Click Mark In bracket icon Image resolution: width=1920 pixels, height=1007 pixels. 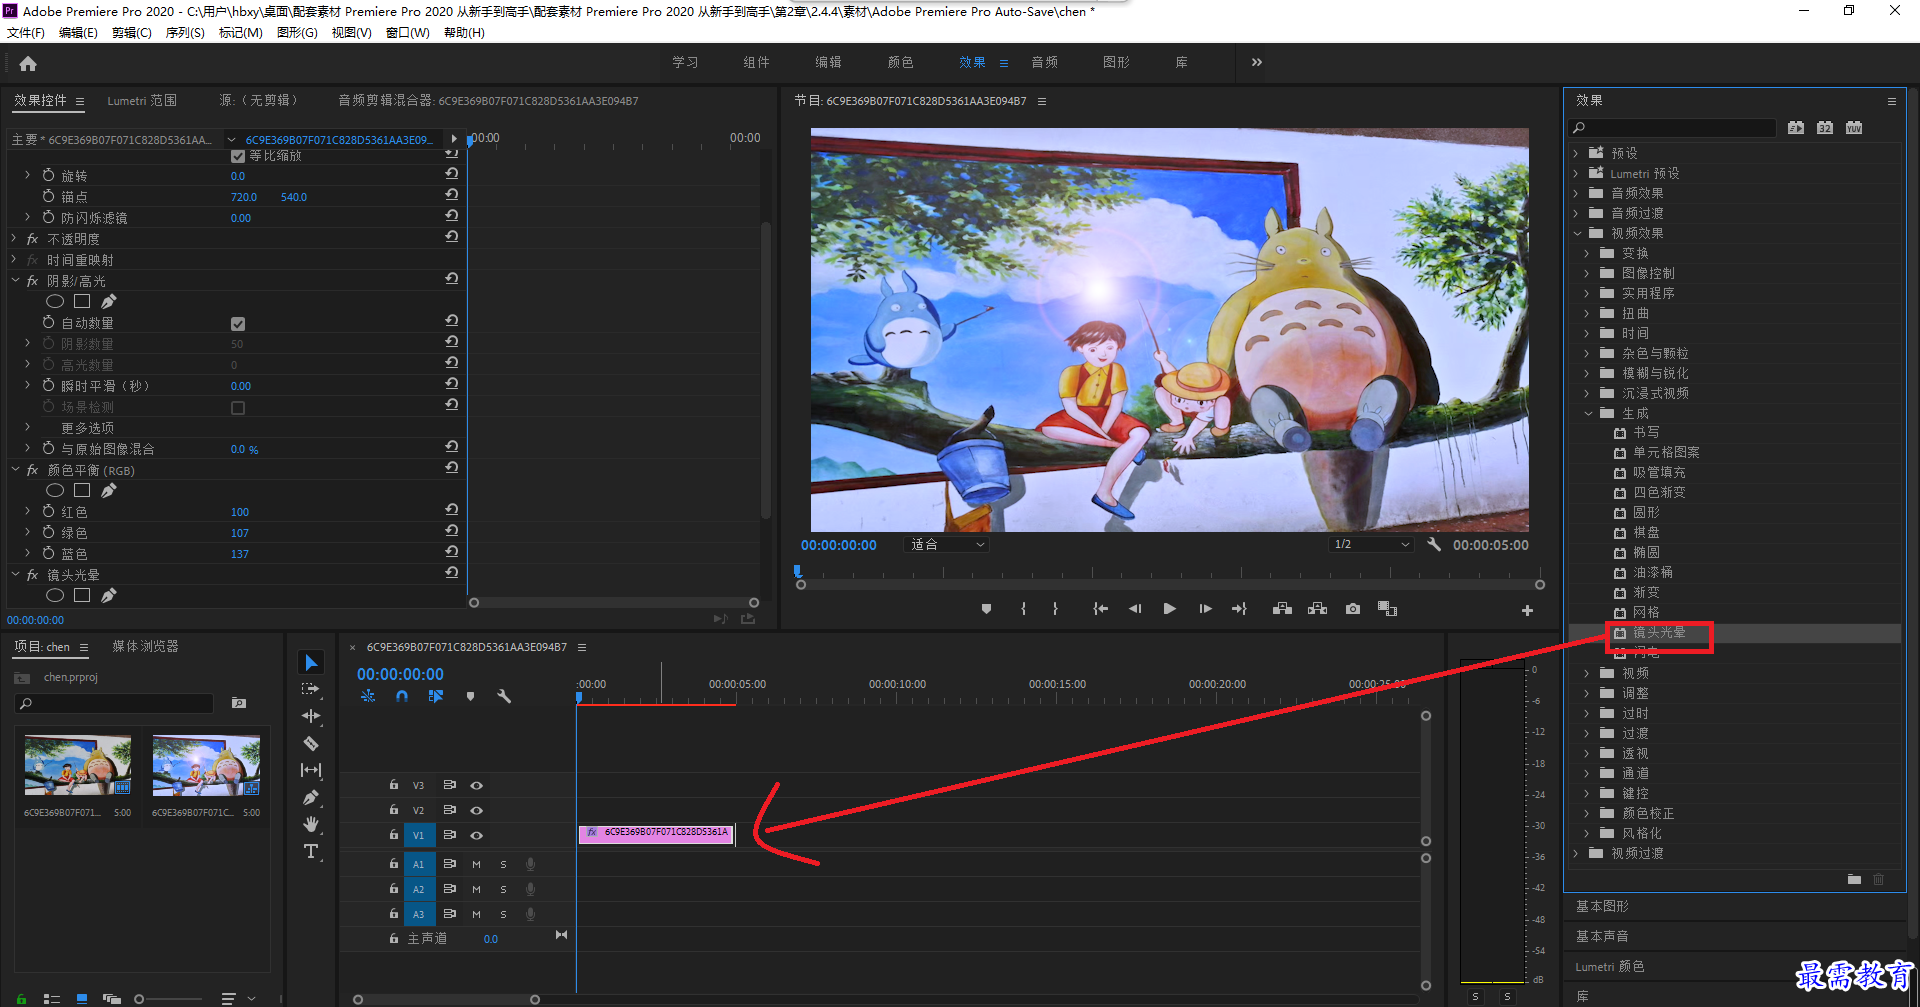pos(1023,609)
